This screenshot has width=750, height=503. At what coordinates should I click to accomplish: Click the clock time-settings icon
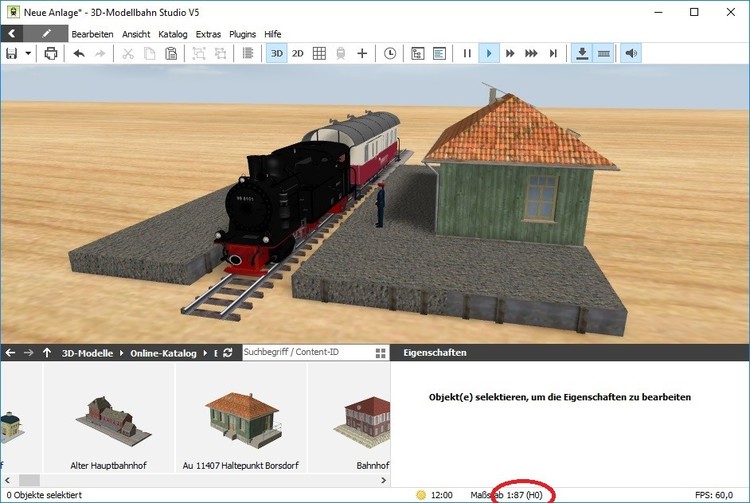click(x=389, y=53)
